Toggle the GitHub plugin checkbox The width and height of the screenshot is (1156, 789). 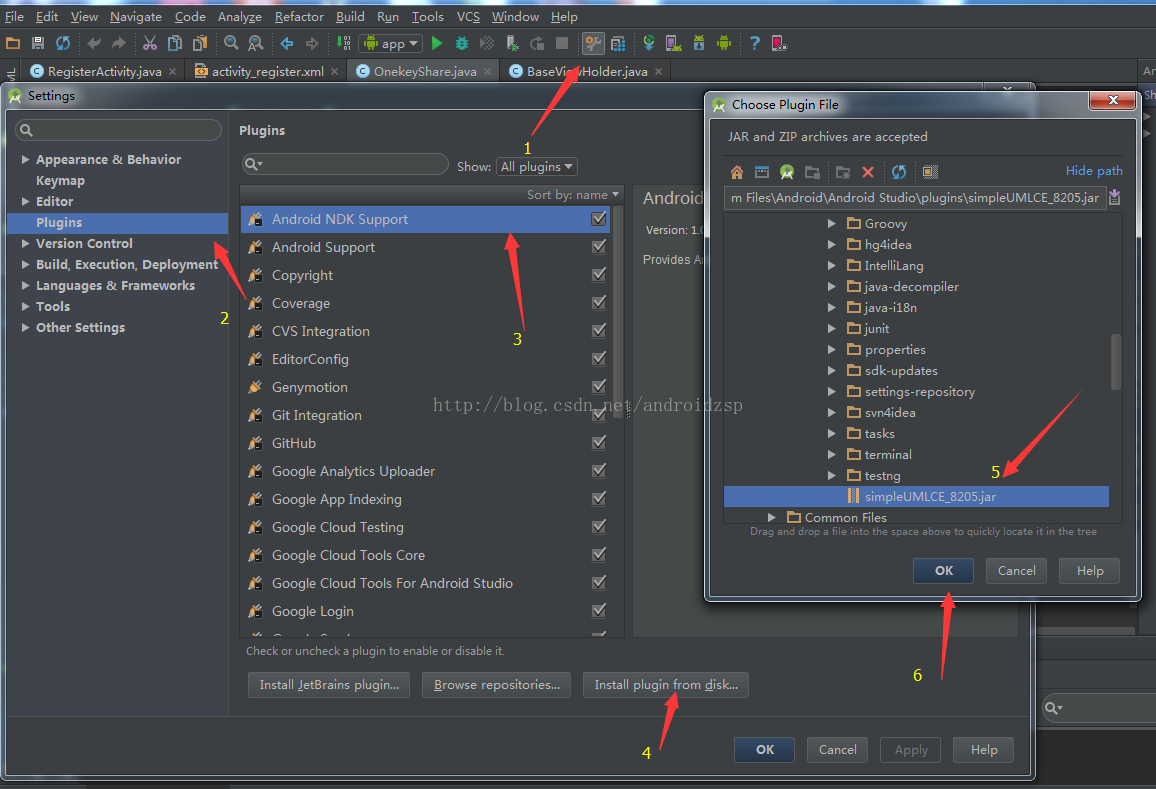(x=599, y=442)
